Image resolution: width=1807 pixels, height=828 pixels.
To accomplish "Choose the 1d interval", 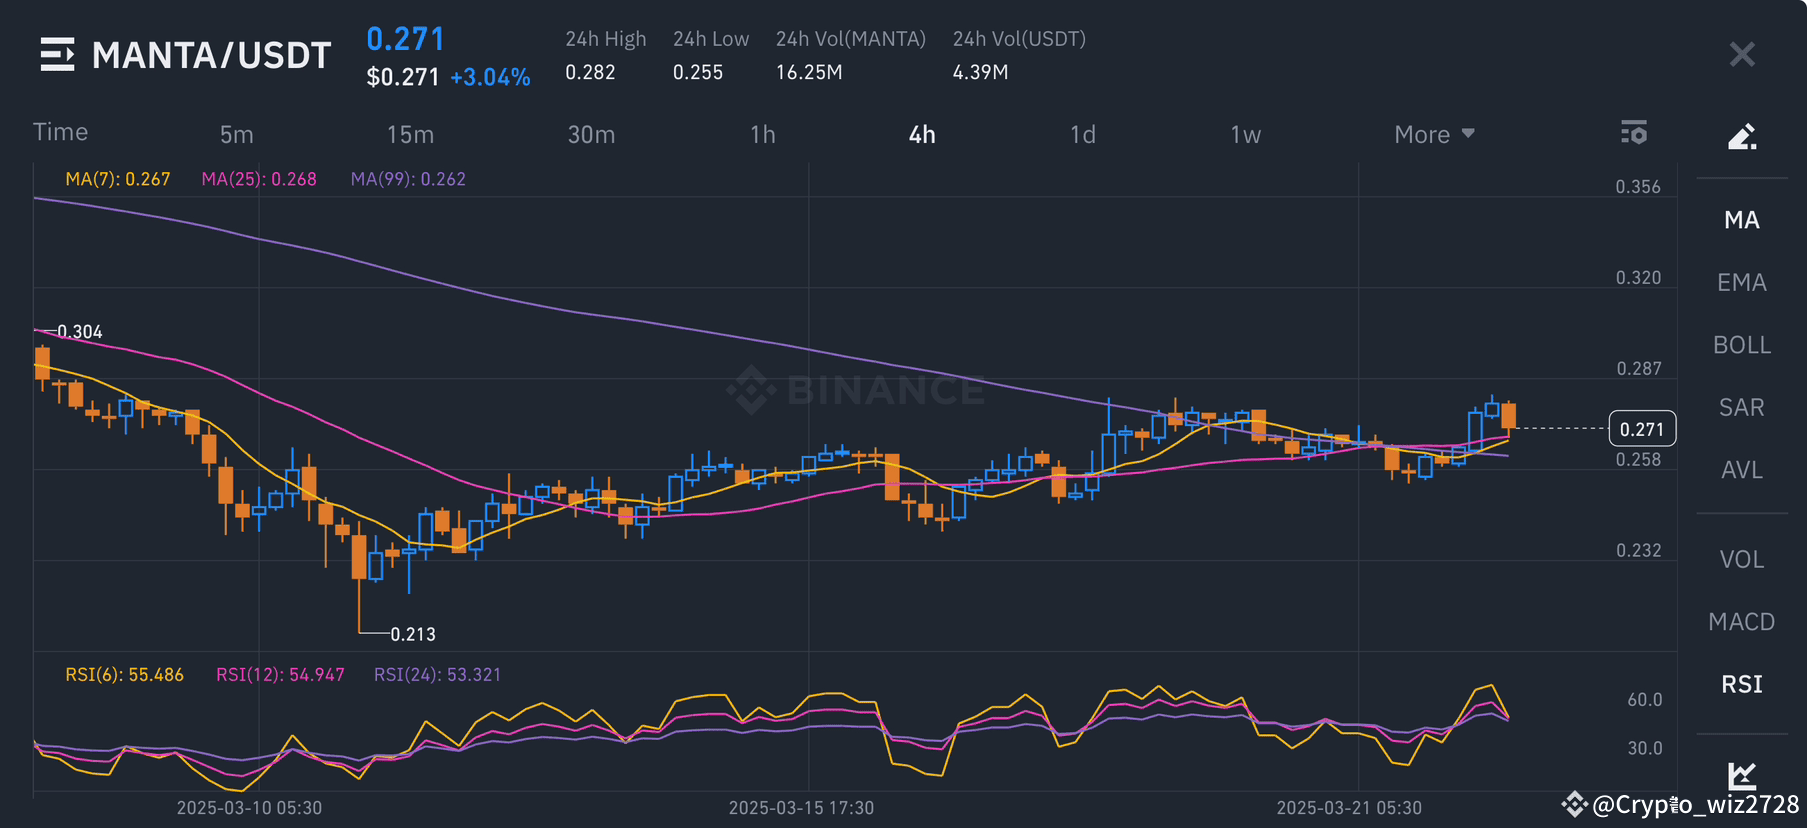I will tap(1083, 134).
